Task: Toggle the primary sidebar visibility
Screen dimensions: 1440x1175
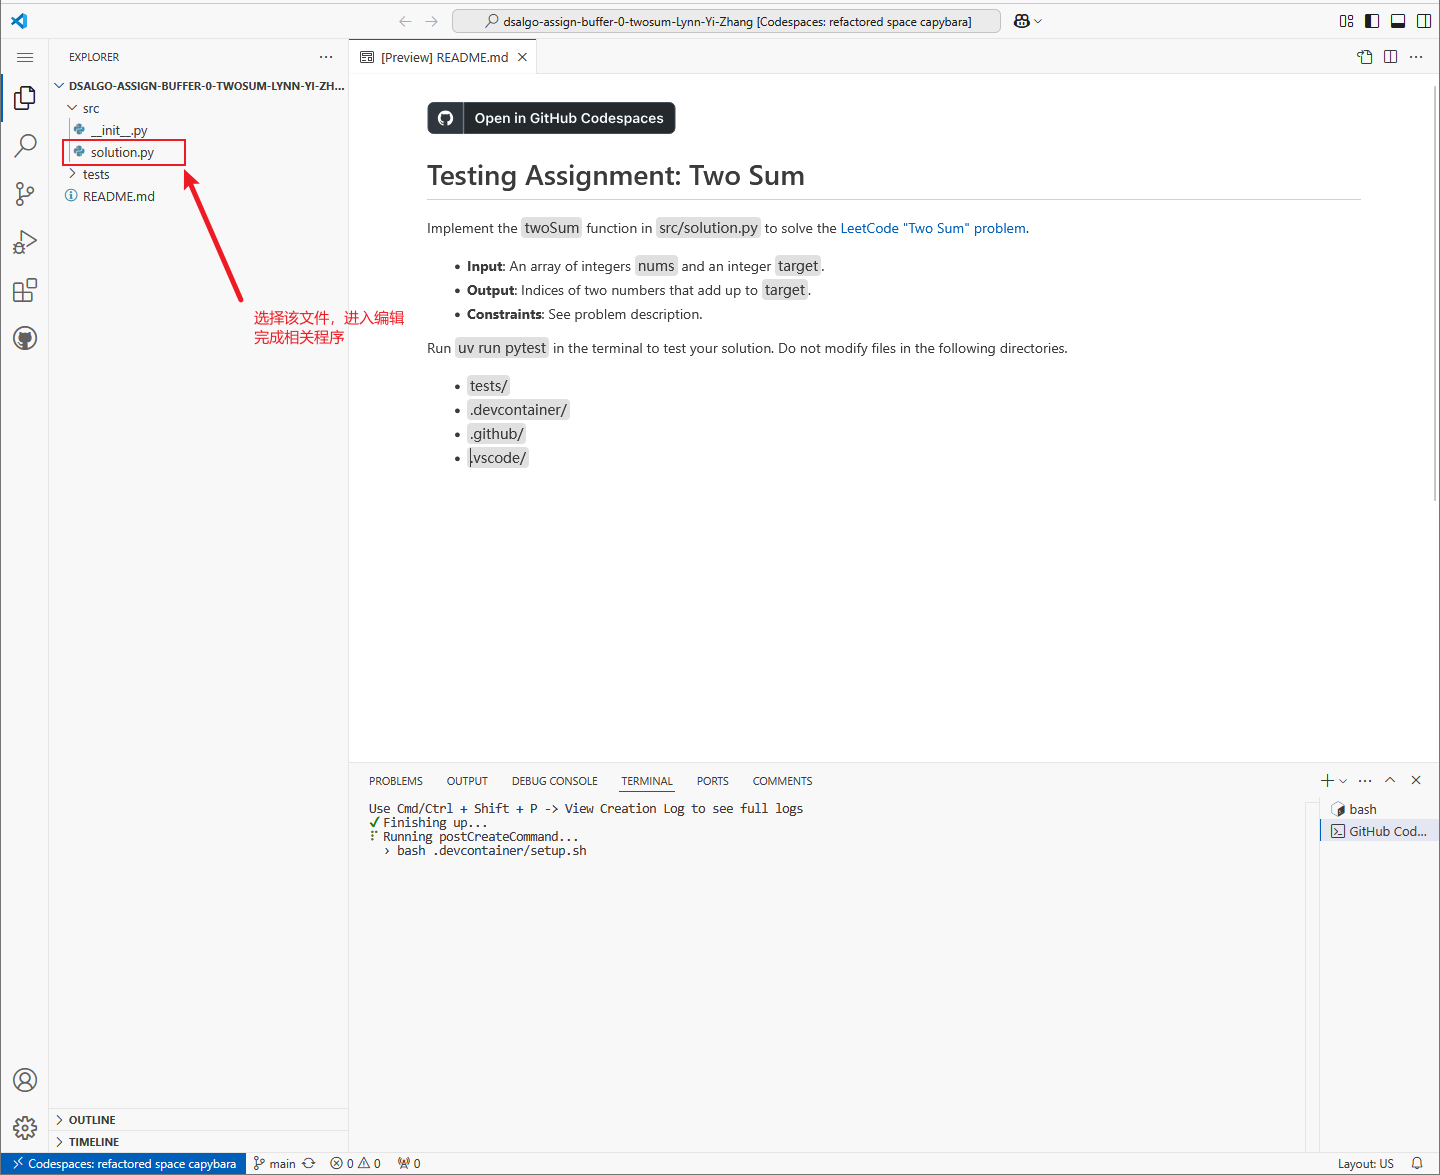Action: click(1372, 21)
